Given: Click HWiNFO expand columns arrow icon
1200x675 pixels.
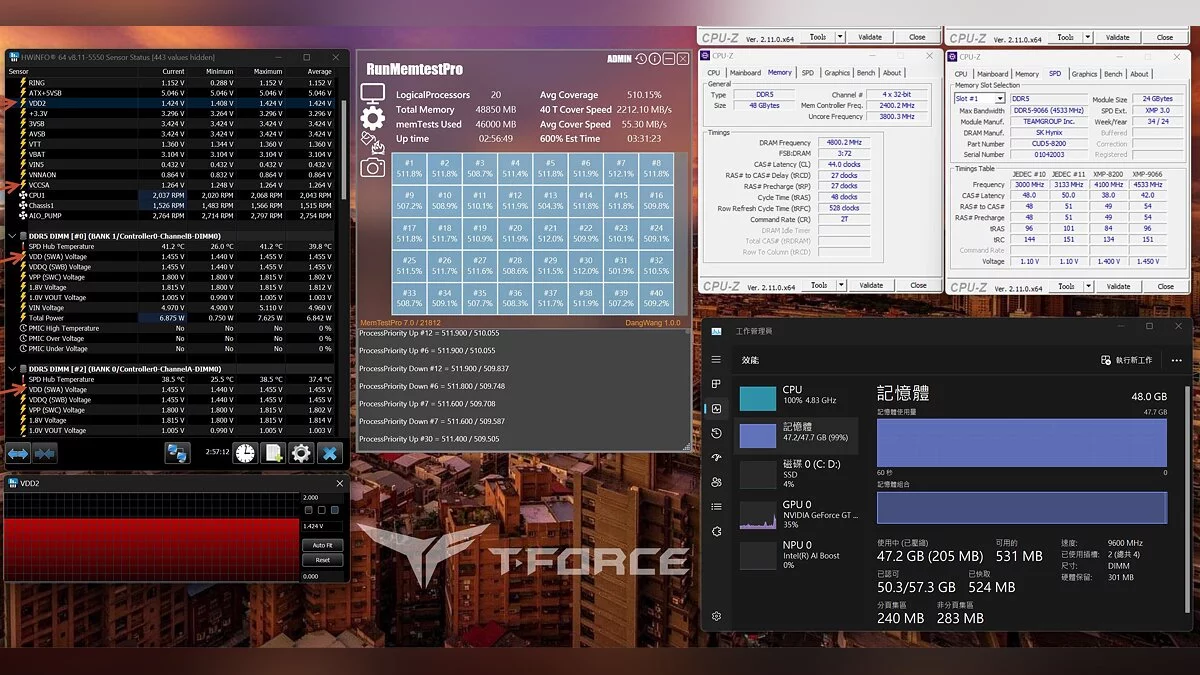Looking at the screenshot, I should tap(18, 453).
